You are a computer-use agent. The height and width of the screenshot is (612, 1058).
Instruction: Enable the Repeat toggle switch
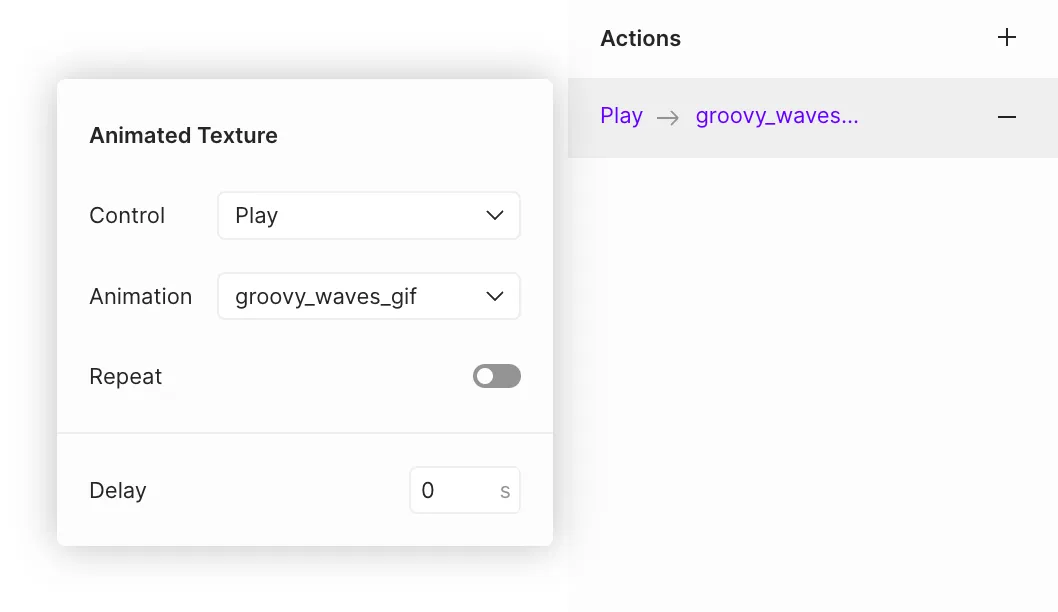[x=497, y=376]
